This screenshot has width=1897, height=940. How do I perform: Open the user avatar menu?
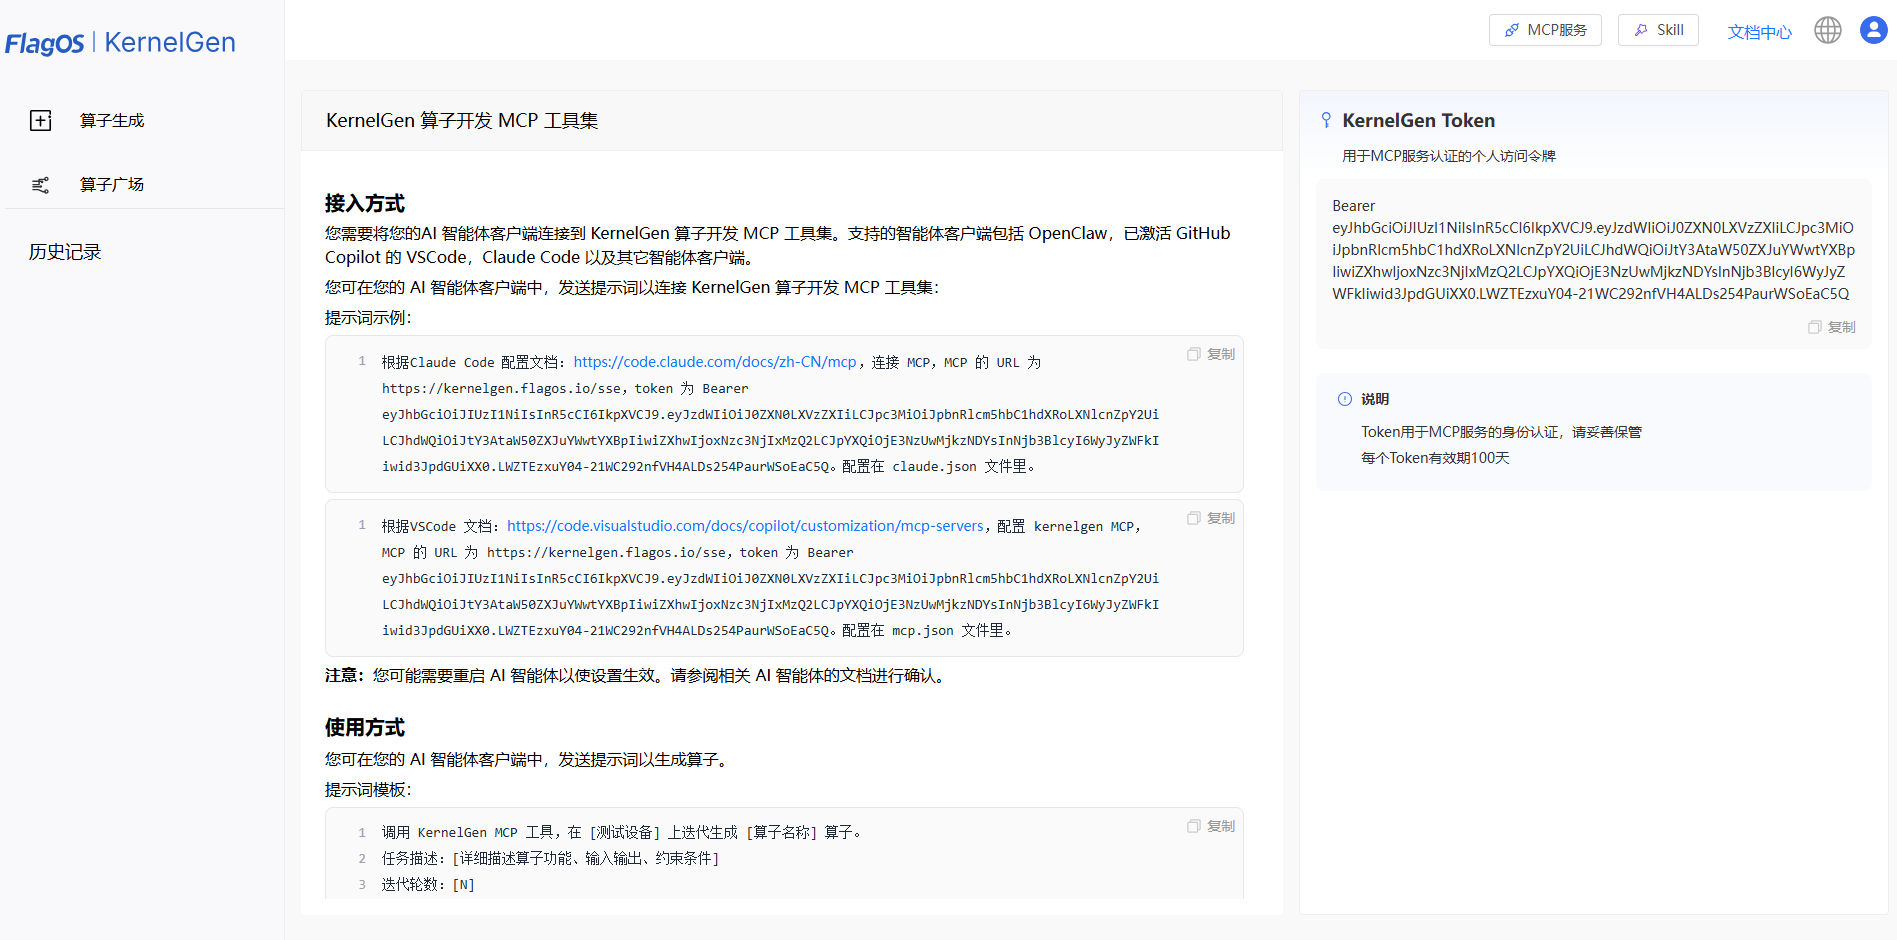pos(1873,30)
